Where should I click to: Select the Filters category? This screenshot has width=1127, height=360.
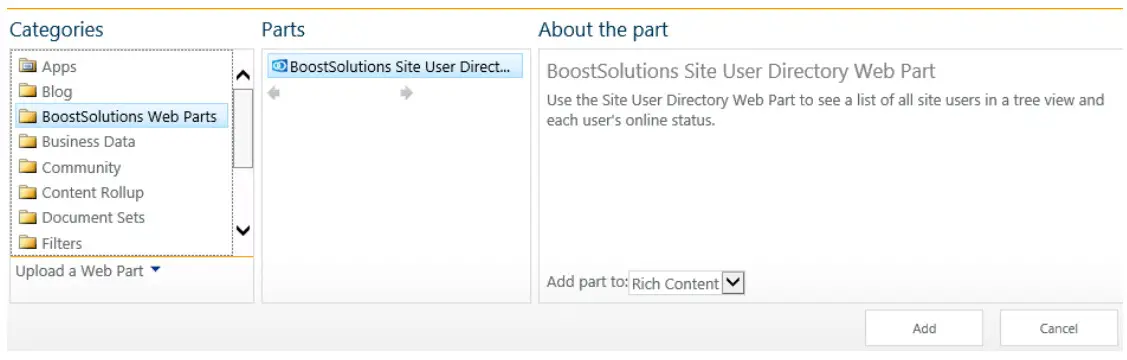121,243
